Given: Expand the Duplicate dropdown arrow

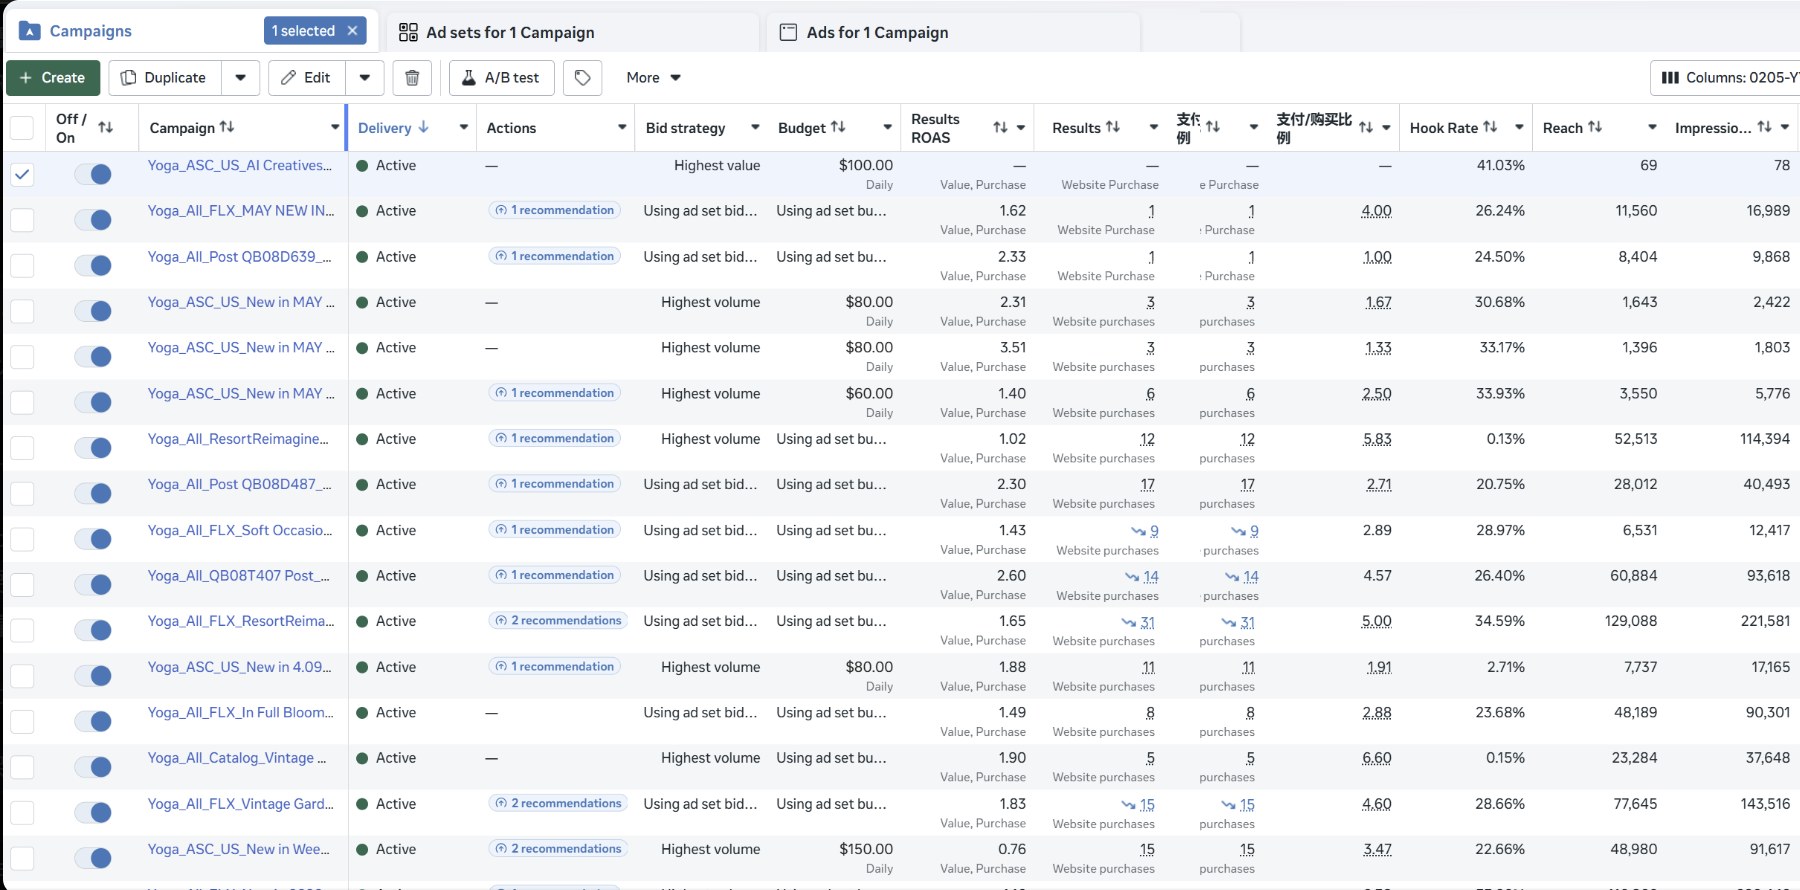Looking at the screenshot, I should pos(241,78).
